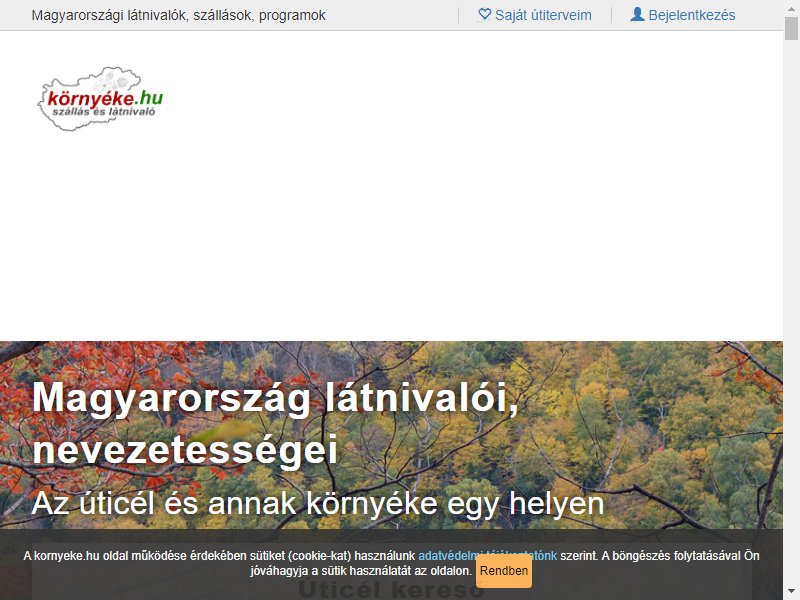The image size is (800, 600).
Task: Accept cookies with the Rendben button
Action: pos(504,571)
